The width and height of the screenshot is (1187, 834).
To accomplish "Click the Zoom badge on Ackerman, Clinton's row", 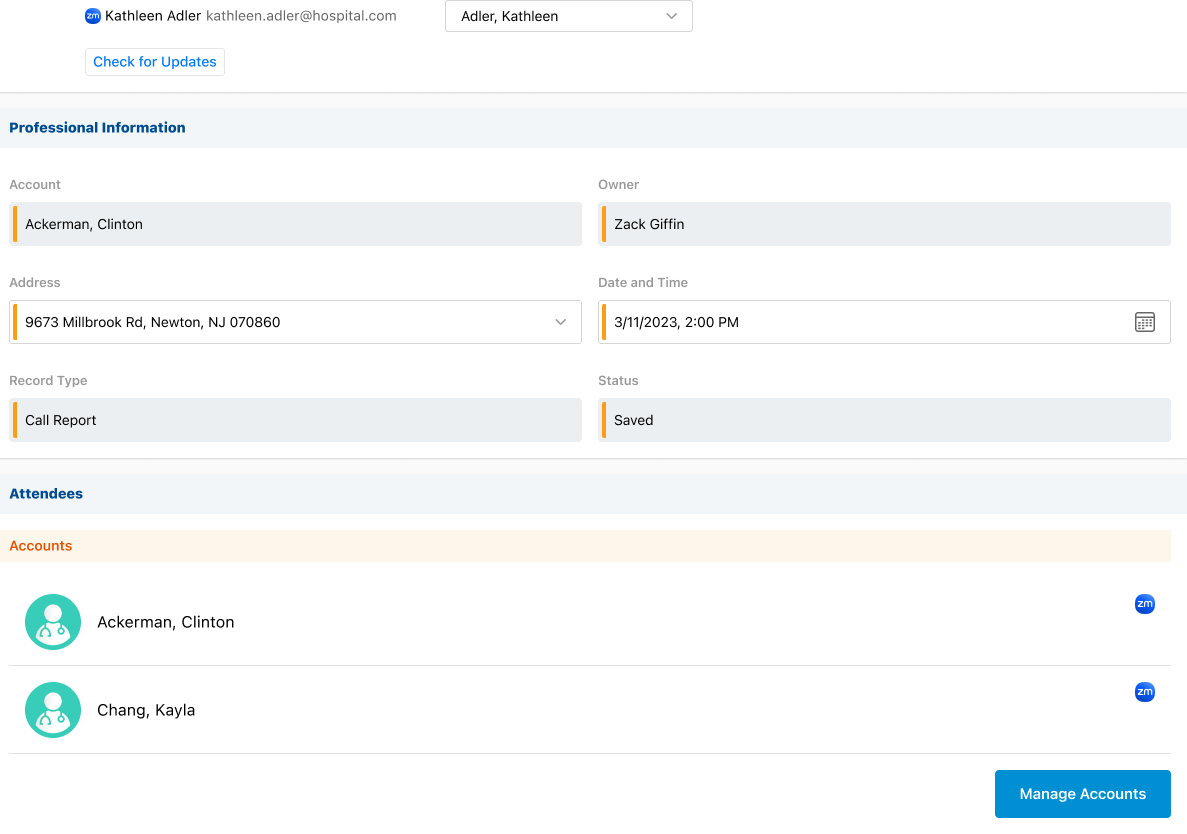I will tap(1144, 604).
